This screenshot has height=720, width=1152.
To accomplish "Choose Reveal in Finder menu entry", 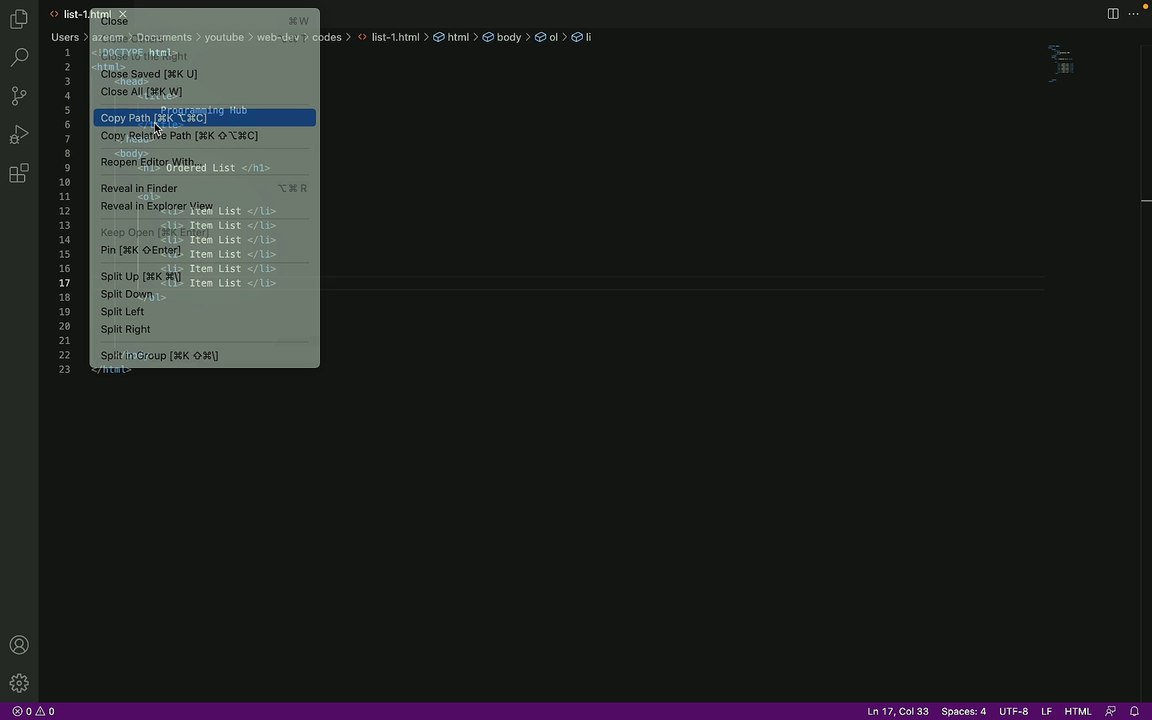I will point(139,188).
